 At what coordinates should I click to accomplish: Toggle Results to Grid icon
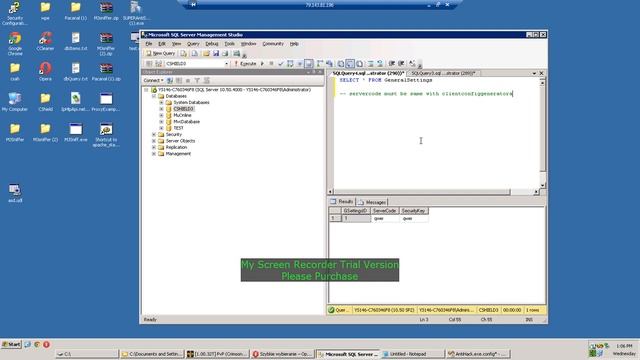350,64
